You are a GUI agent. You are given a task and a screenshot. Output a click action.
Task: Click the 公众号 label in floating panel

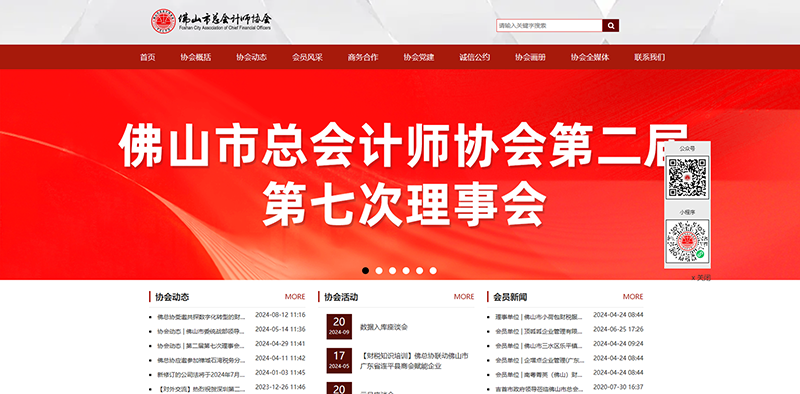click(687, 149)
